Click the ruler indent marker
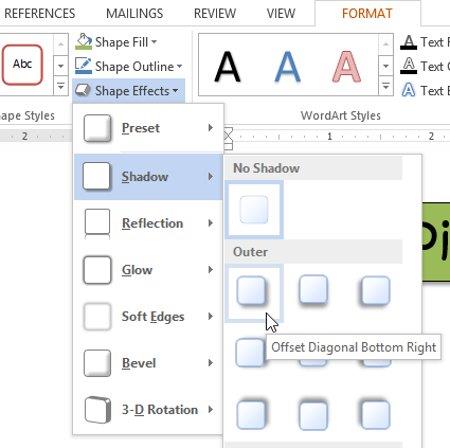This screenshot has width=450, height=448. [x=228, y=139]
